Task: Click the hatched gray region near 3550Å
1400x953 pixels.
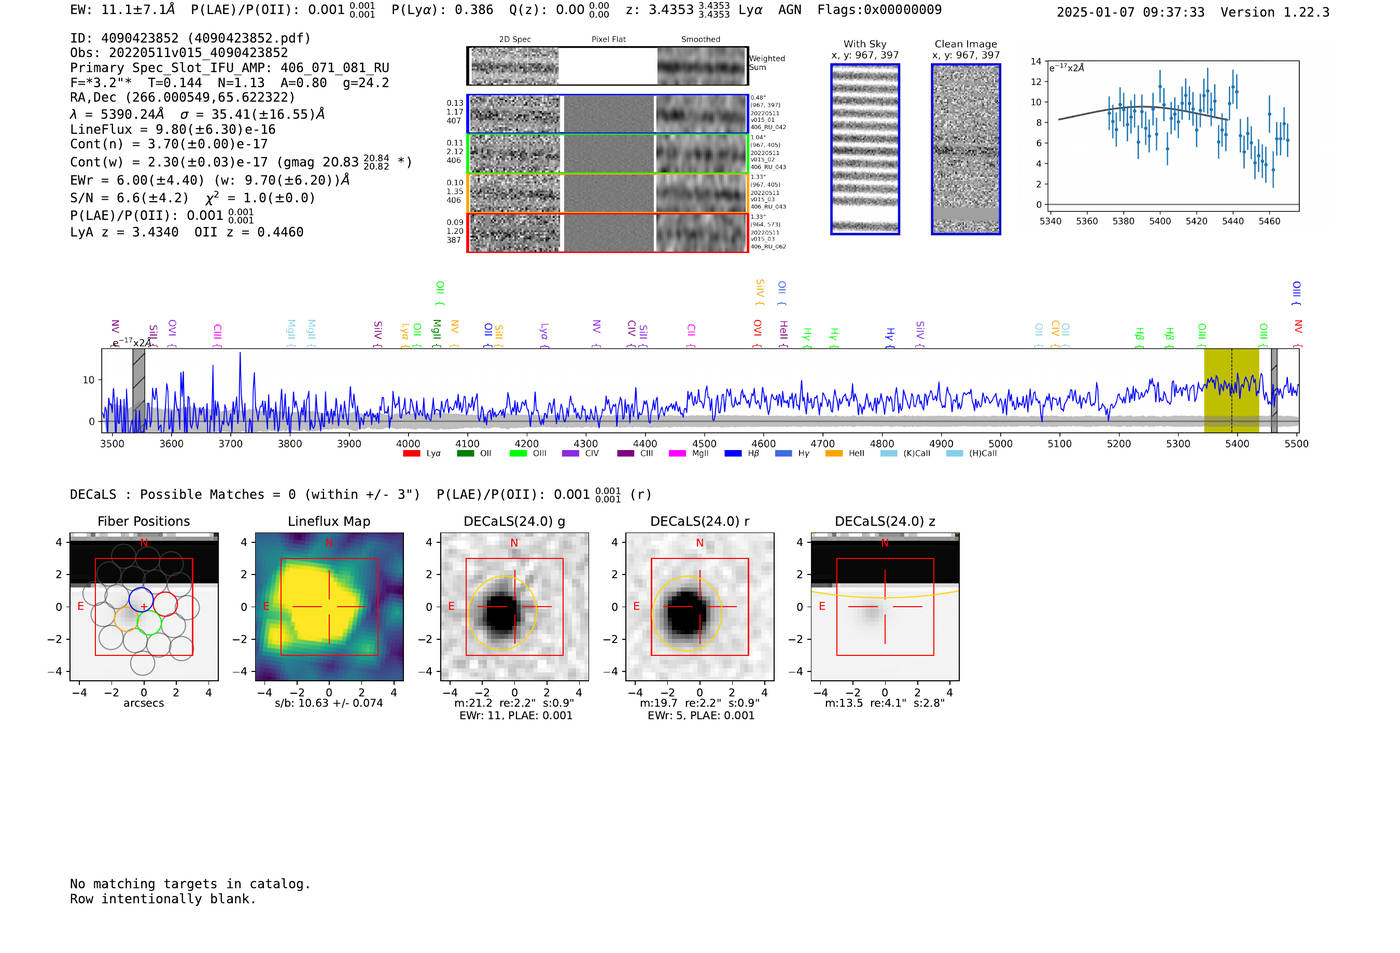Action: pos(139,390)
